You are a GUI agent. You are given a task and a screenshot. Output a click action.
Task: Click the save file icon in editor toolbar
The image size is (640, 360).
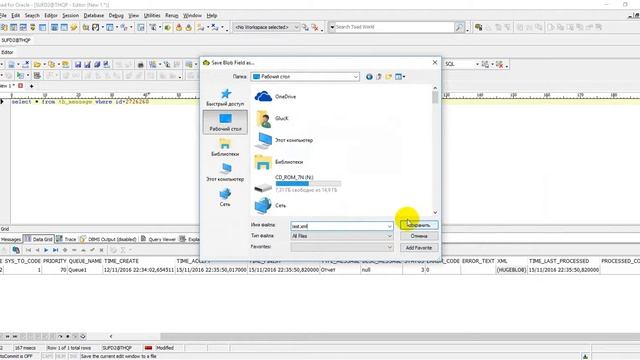(x=78, y=64)
